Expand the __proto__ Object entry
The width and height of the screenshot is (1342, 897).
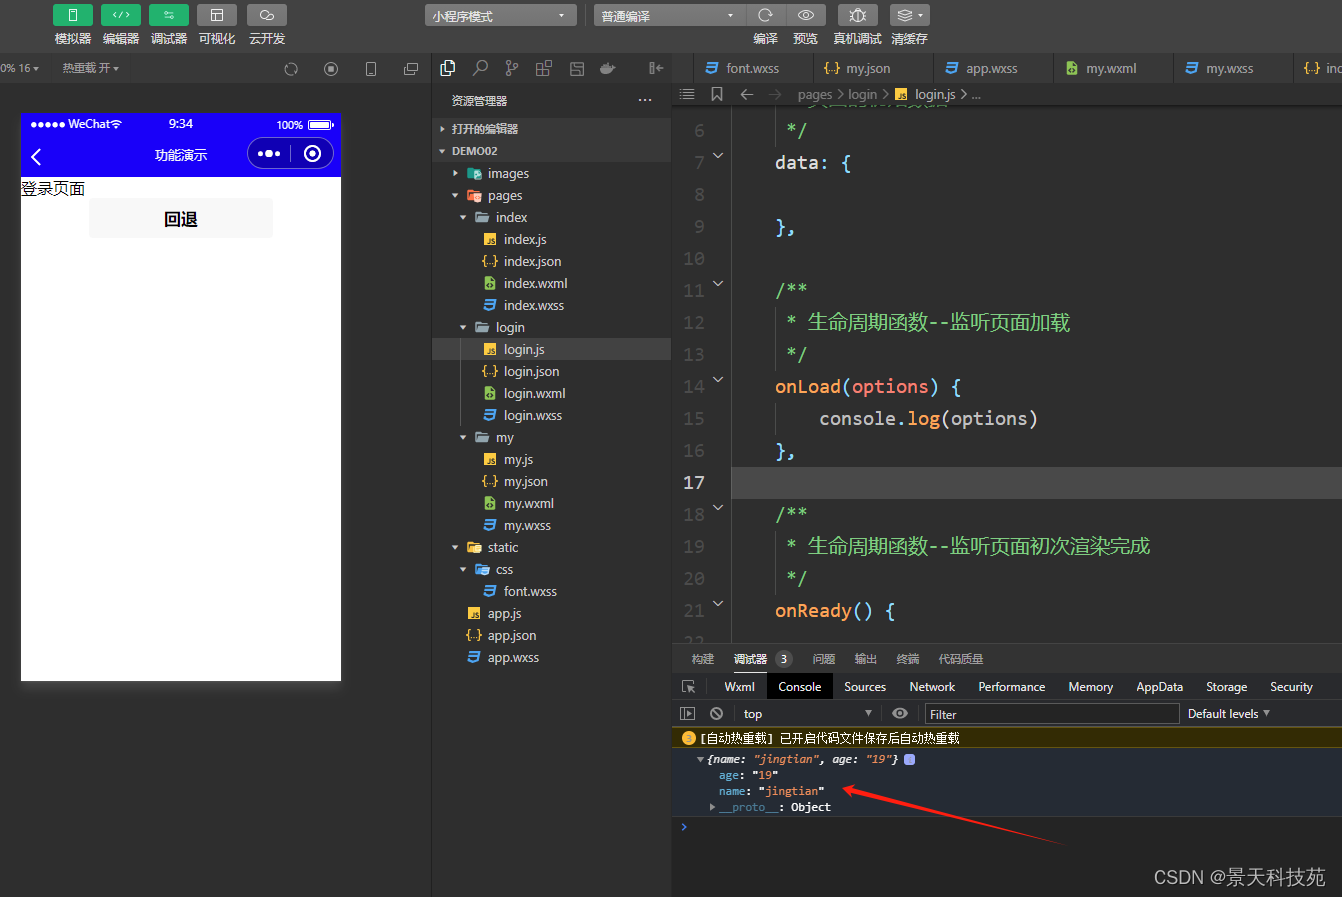(712, 807)
